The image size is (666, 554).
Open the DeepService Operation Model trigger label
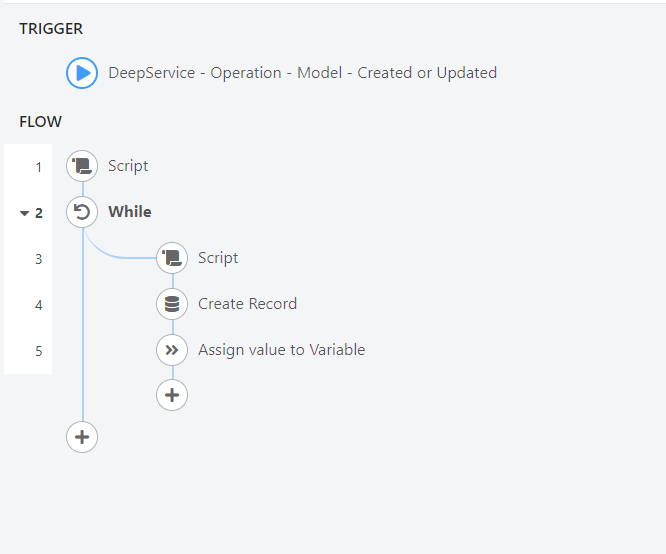(x=302, y=73)
